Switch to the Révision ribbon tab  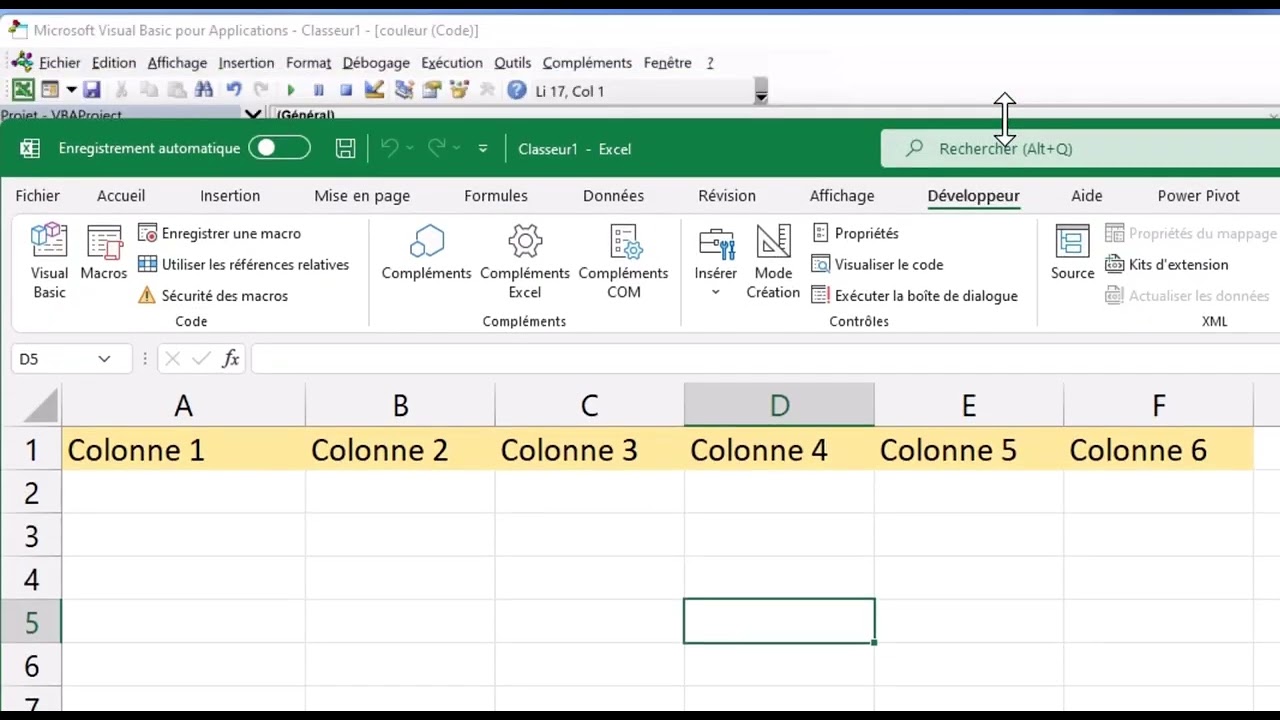coord(727,196)
